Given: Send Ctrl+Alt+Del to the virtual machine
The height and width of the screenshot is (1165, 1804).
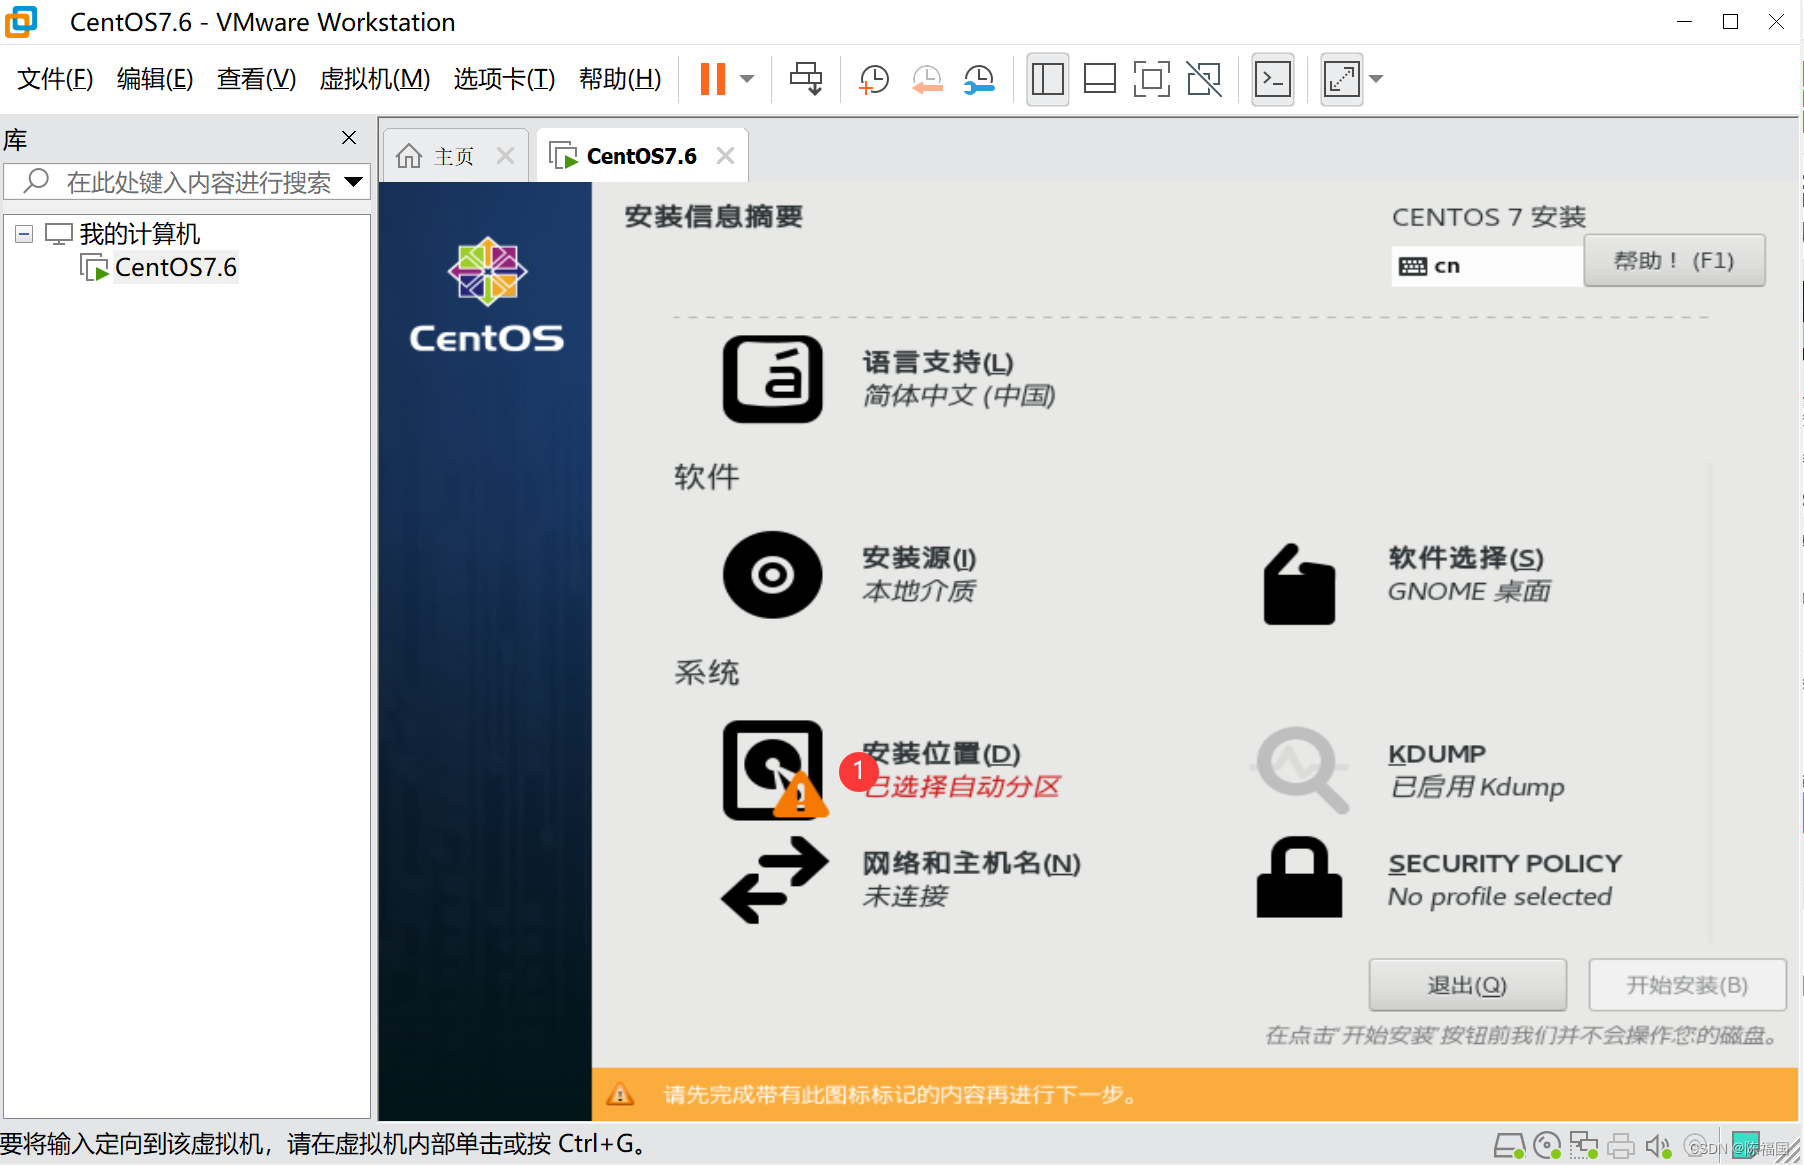Looking at the screenshot, I should pyautogui.click(x=806, y=79).
